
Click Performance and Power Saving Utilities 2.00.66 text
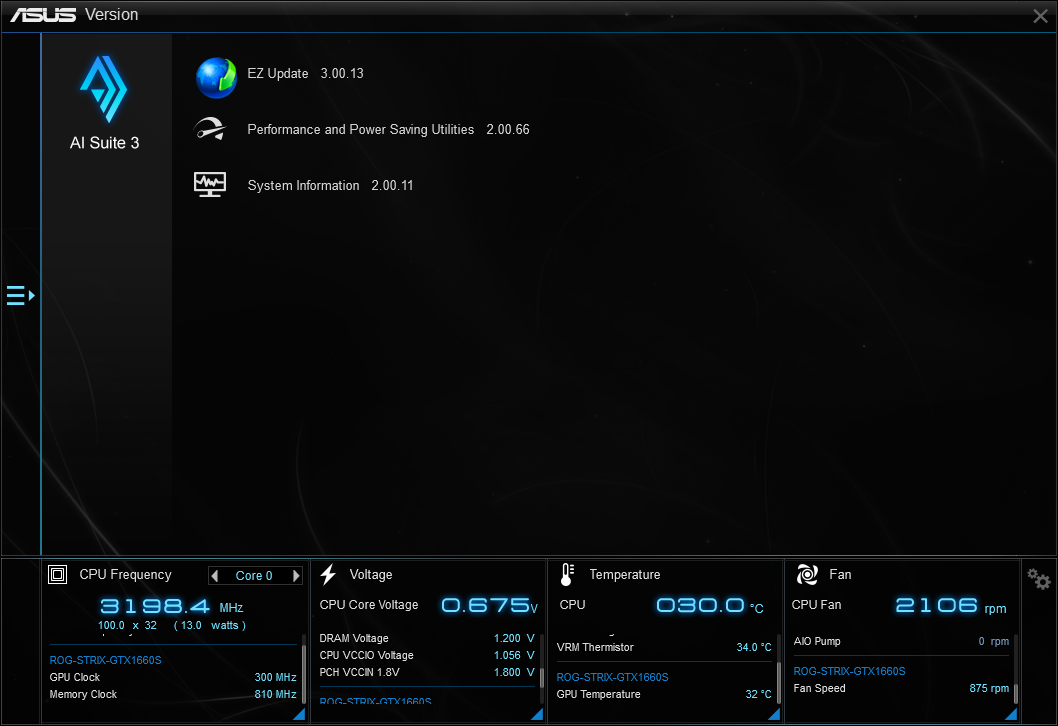[x=388, y=130]
